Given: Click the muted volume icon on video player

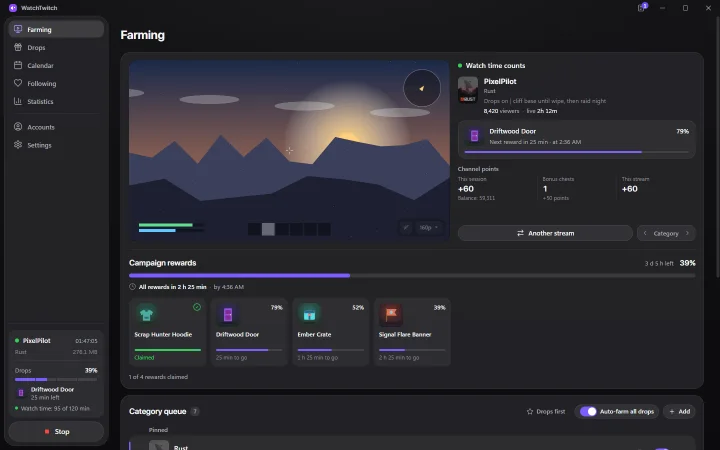Looking at the screenshot, I should click(x=405, y=227).
